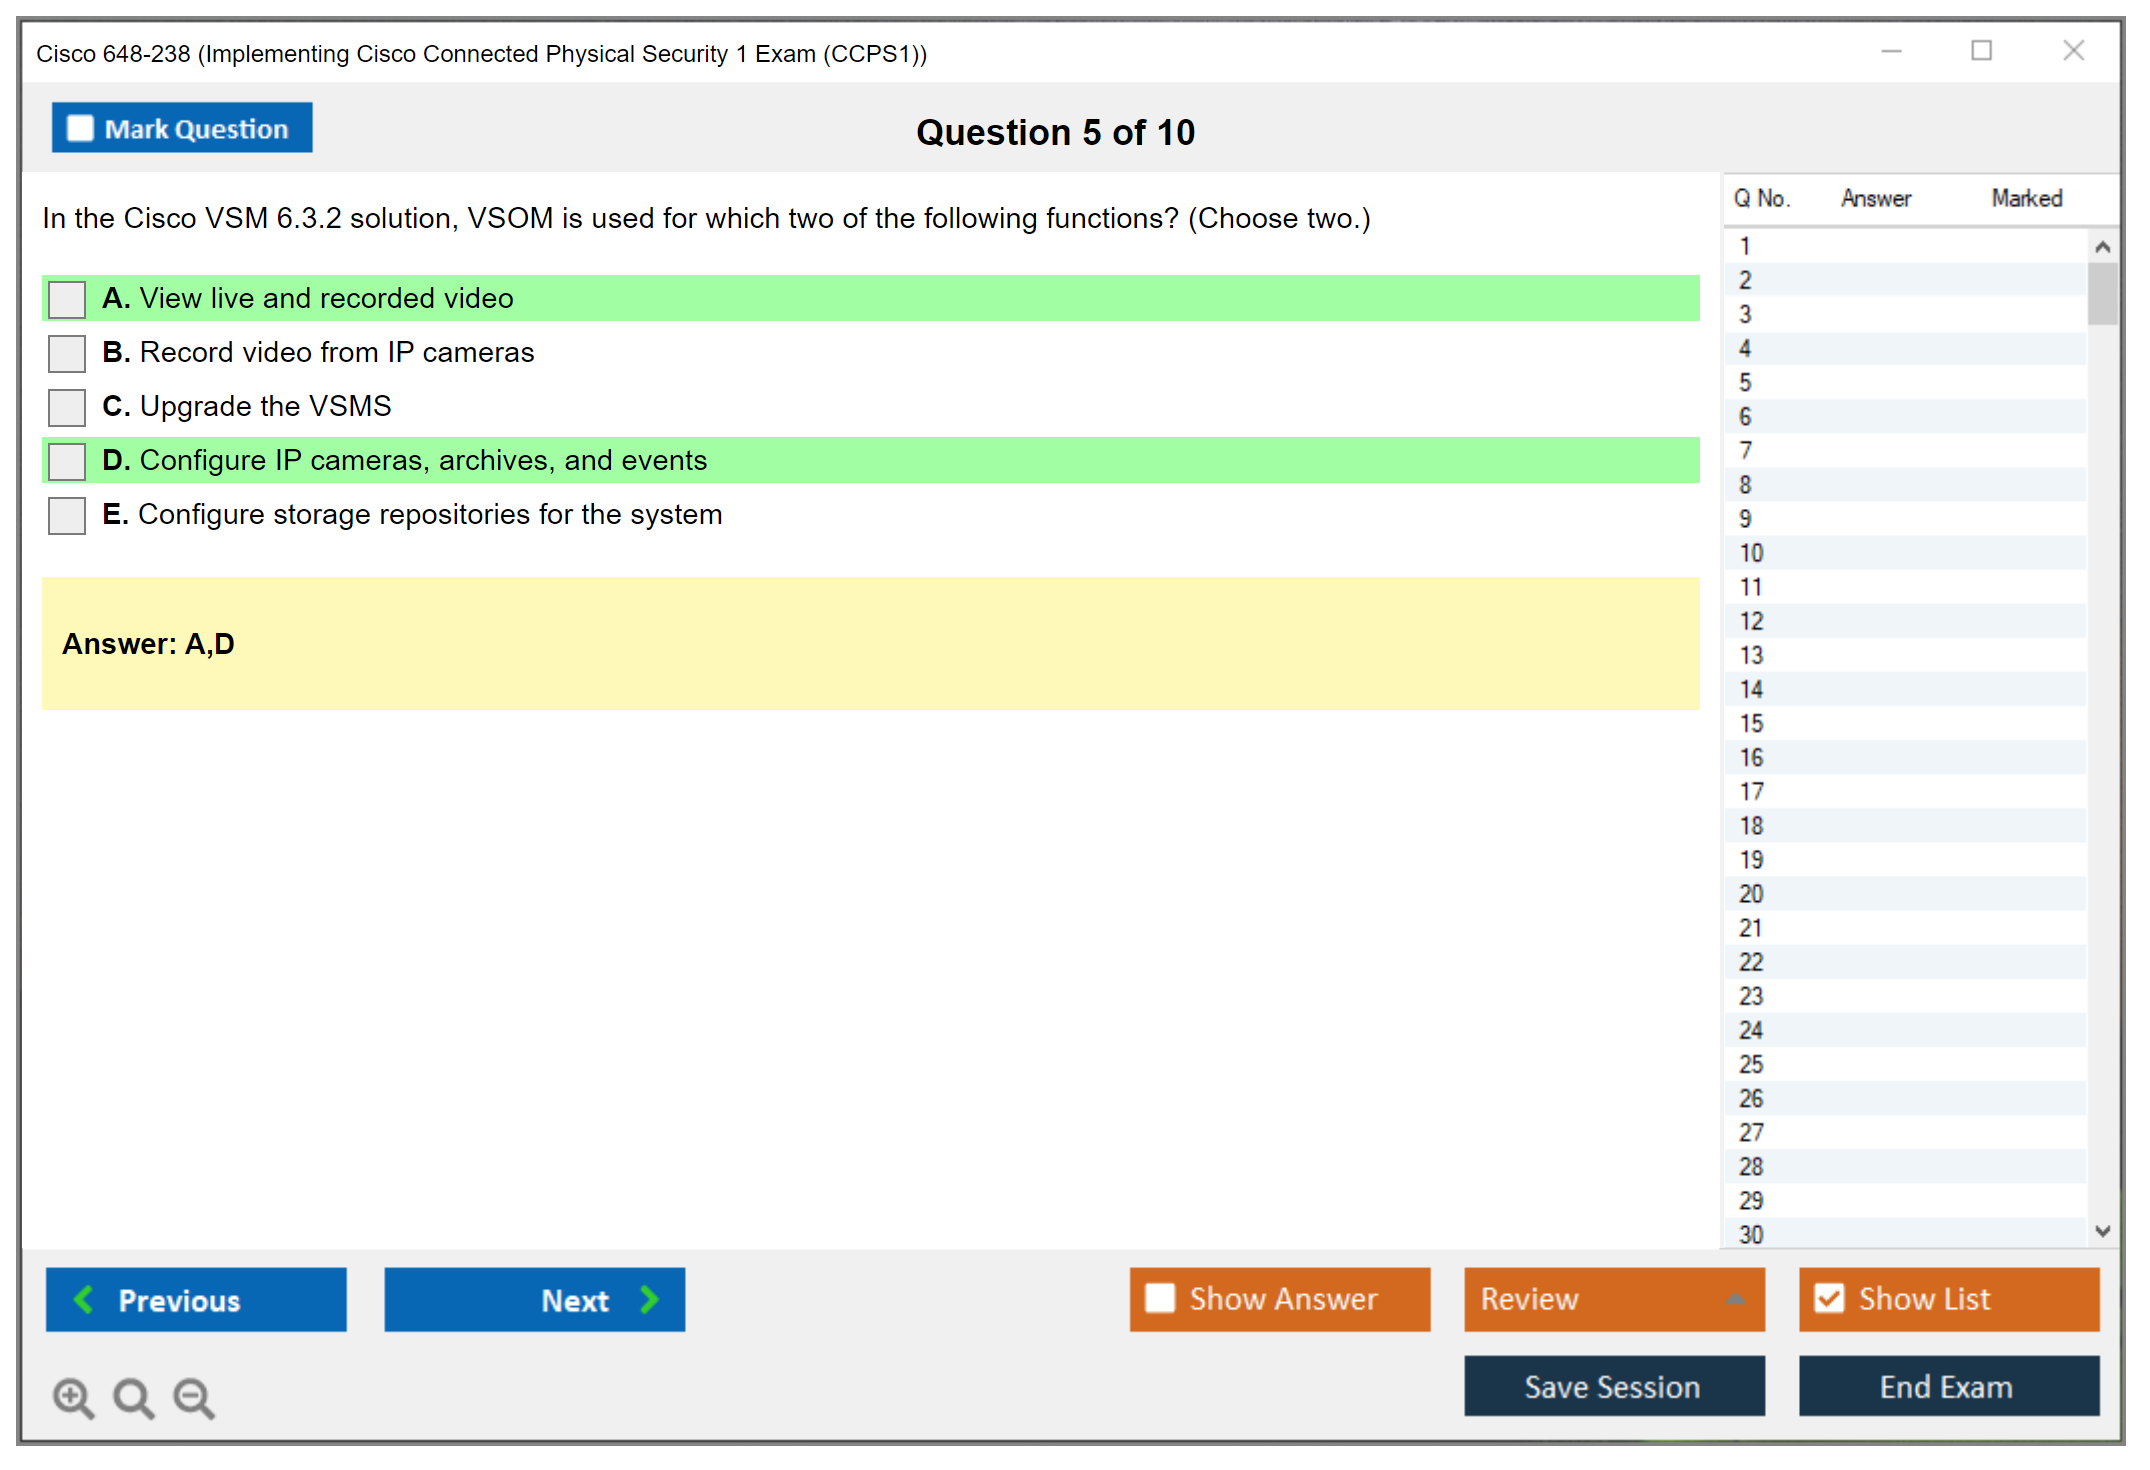Minimize the exam window
Viewport: 2150px width, 1470px height.
(x=1891, y=51)
